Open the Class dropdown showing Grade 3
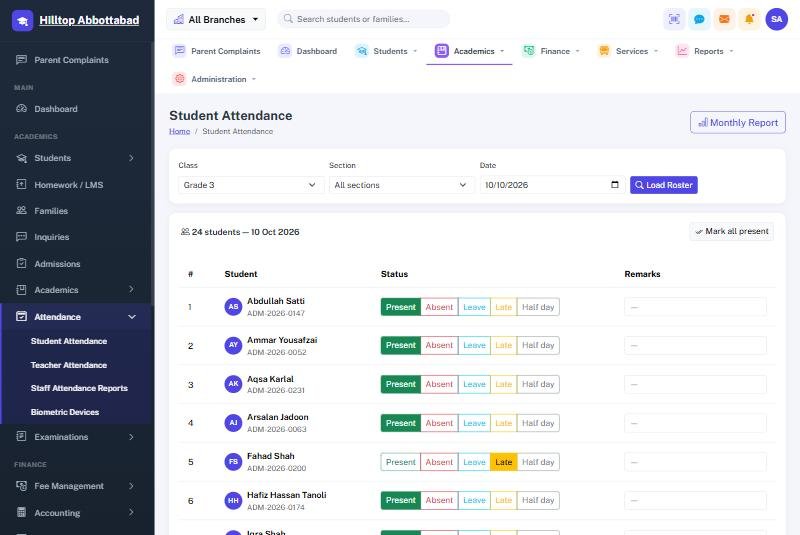The height and width of the screenshot is (535, 800). click(251, 185)
